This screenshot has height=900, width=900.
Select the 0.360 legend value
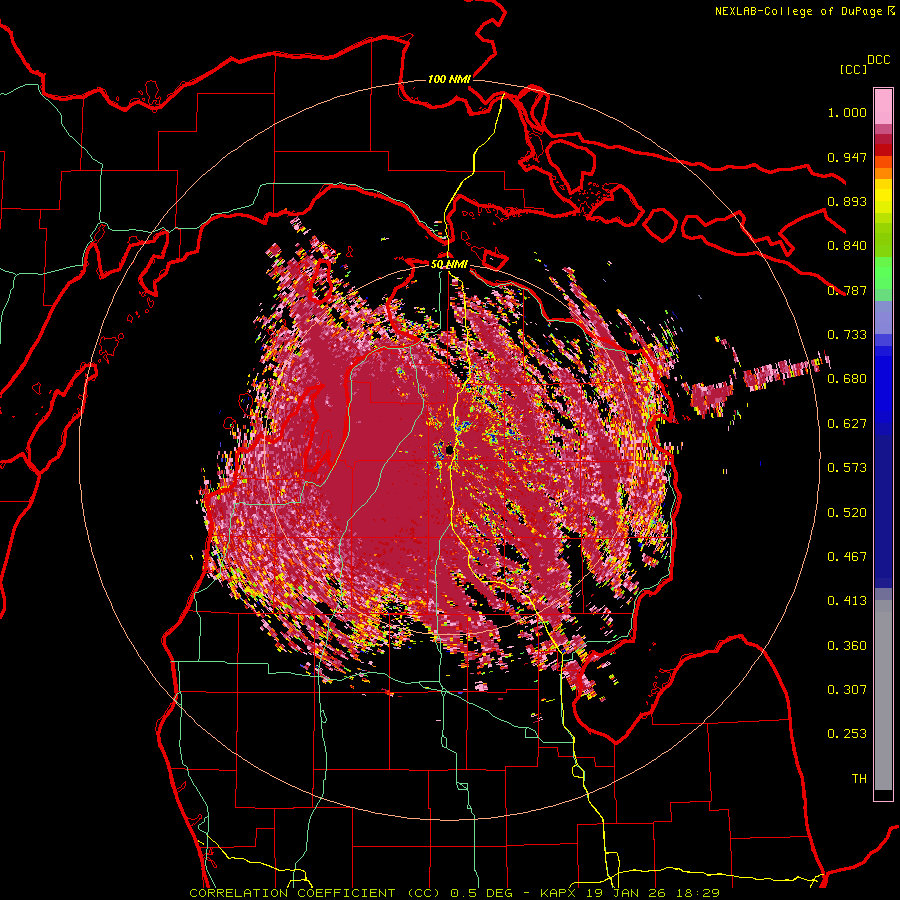(x=847, y=646)
